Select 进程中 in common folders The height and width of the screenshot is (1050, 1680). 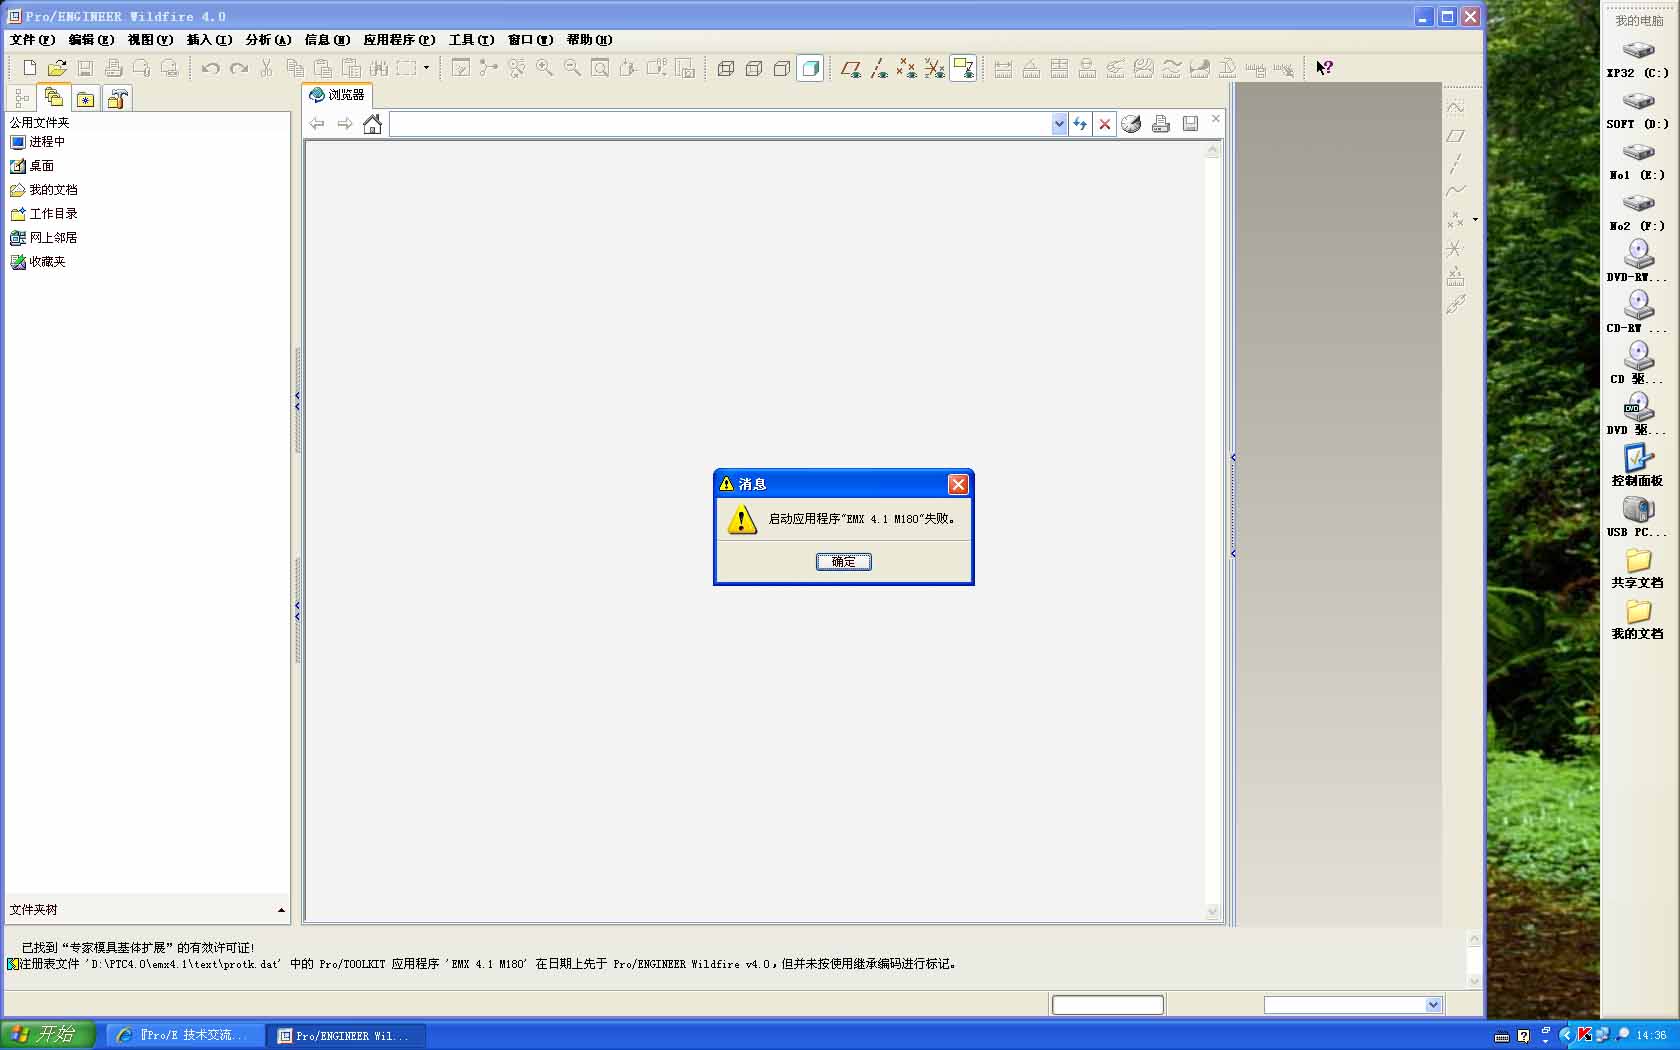(x=38, y=142)
